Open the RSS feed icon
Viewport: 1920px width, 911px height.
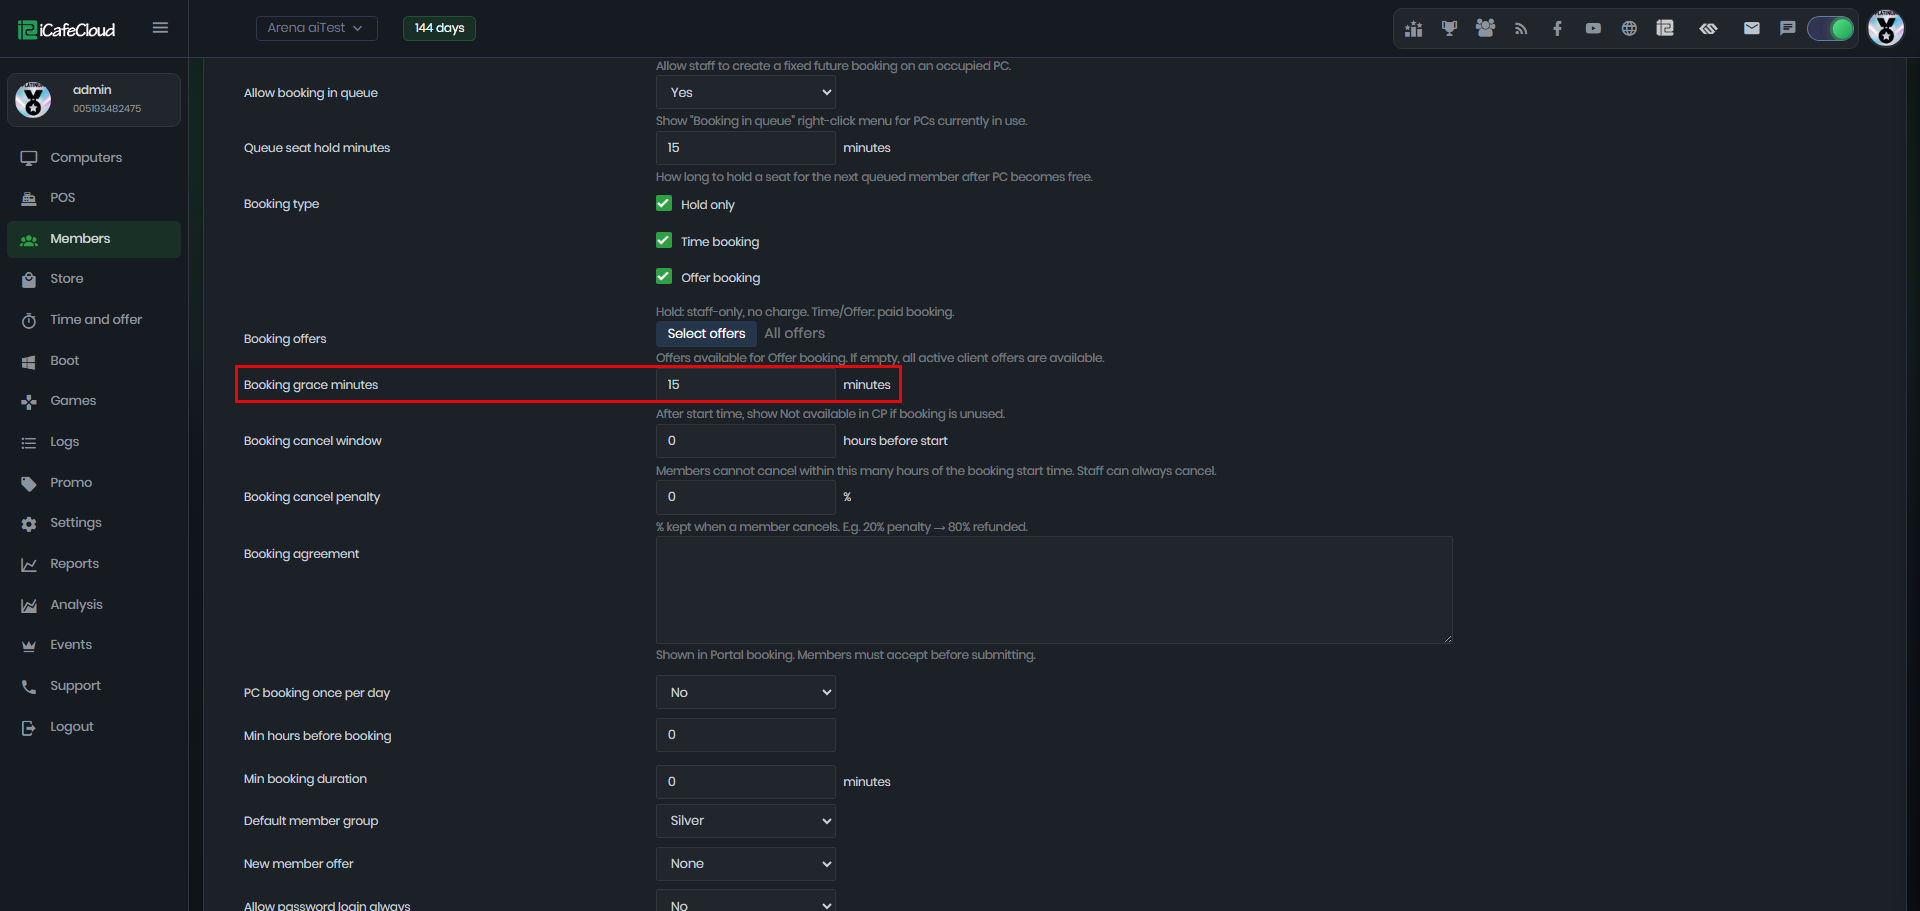click(x=1521, y=29)
